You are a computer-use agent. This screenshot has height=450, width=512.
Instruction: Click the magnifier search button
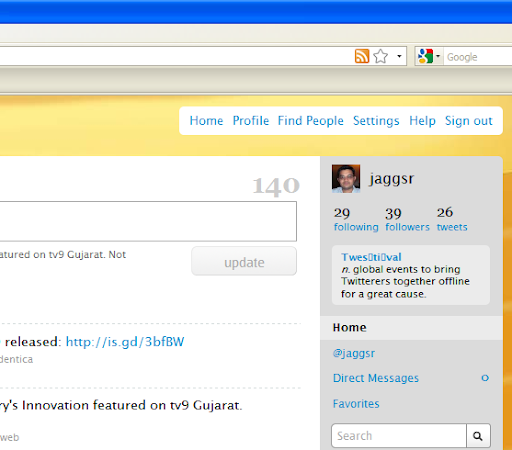click(478, 436)
